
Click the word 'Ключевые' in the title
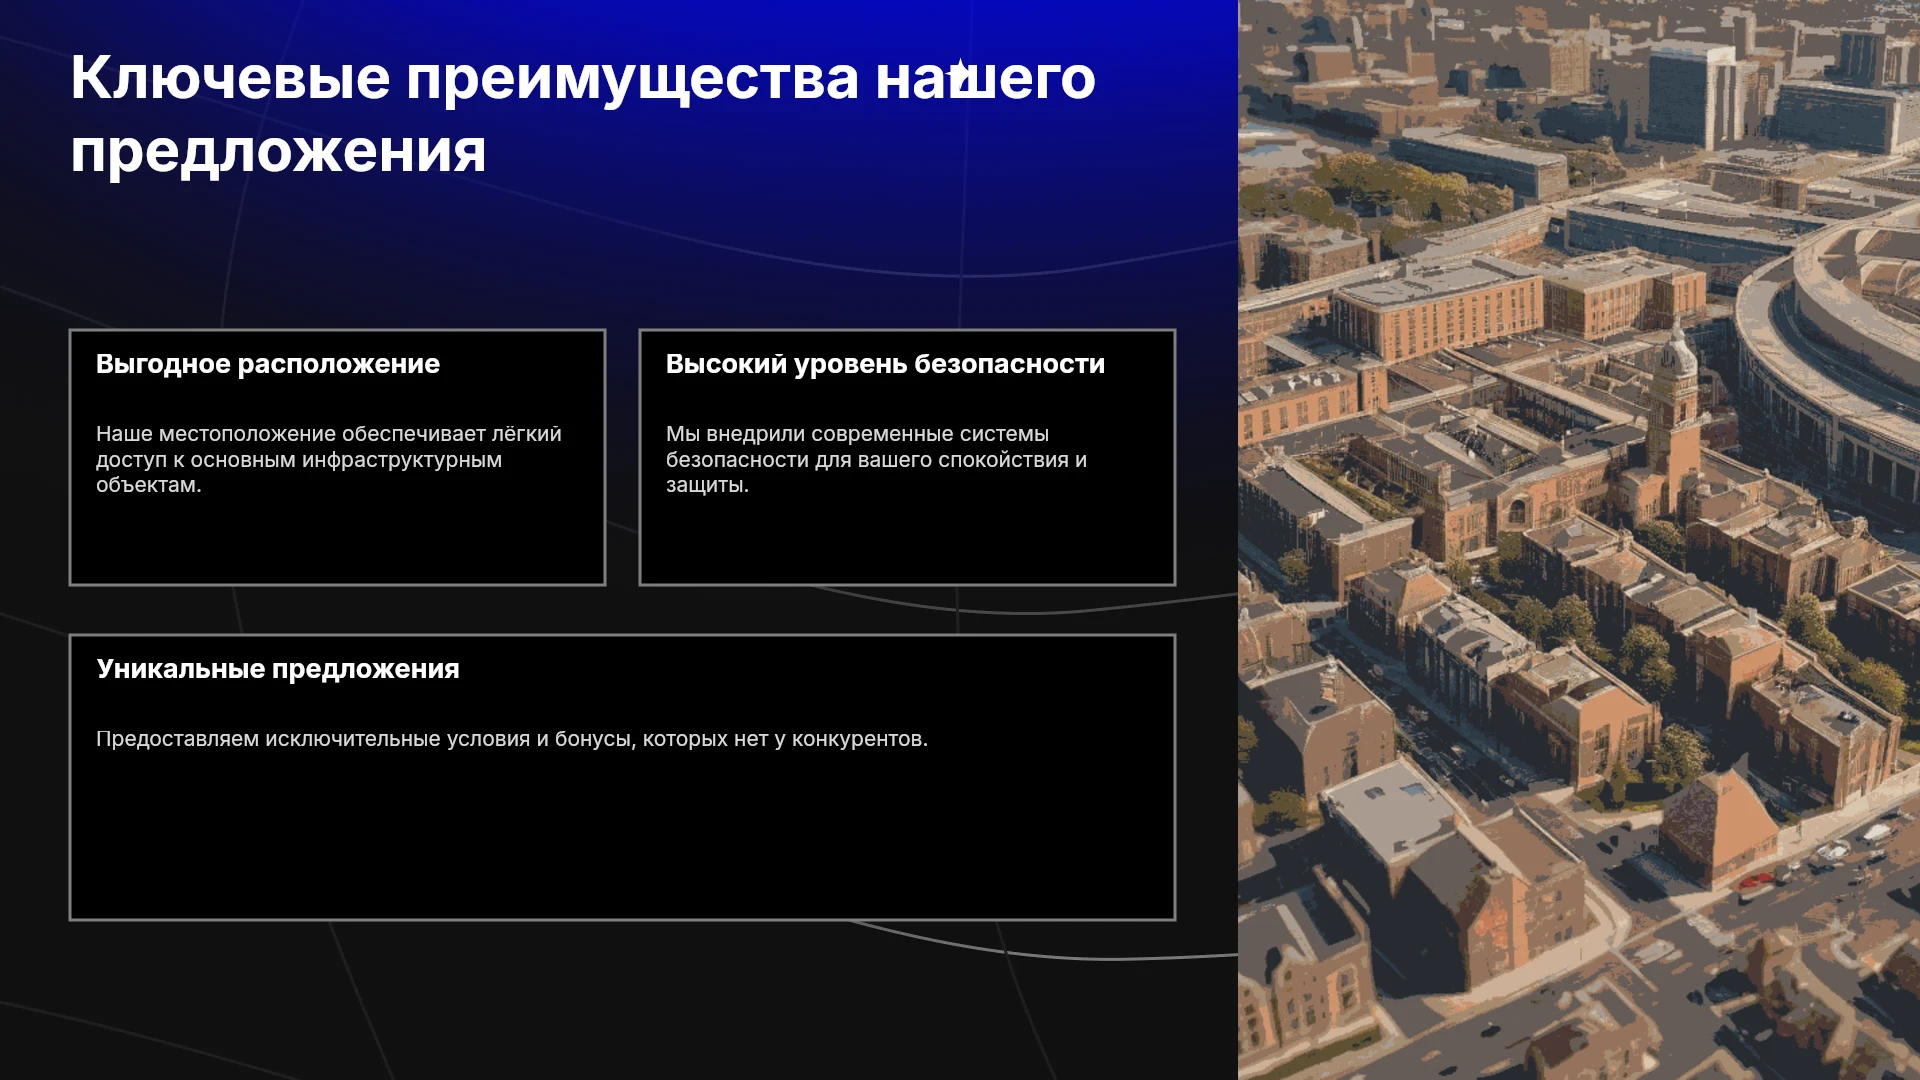coord(230,78)
